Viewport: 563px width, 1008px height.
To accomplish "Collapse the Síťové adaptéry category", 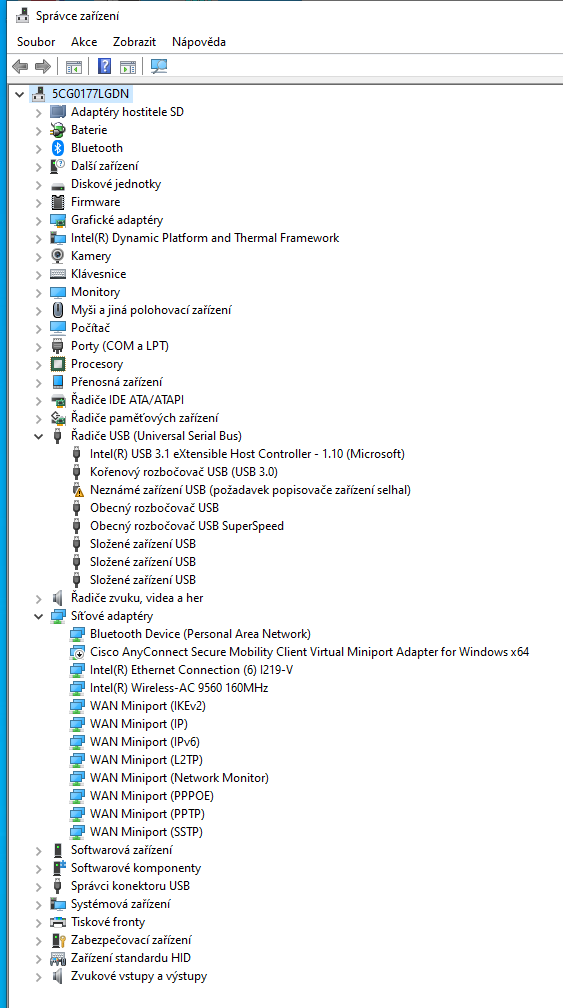I will [x=39, y=616].
